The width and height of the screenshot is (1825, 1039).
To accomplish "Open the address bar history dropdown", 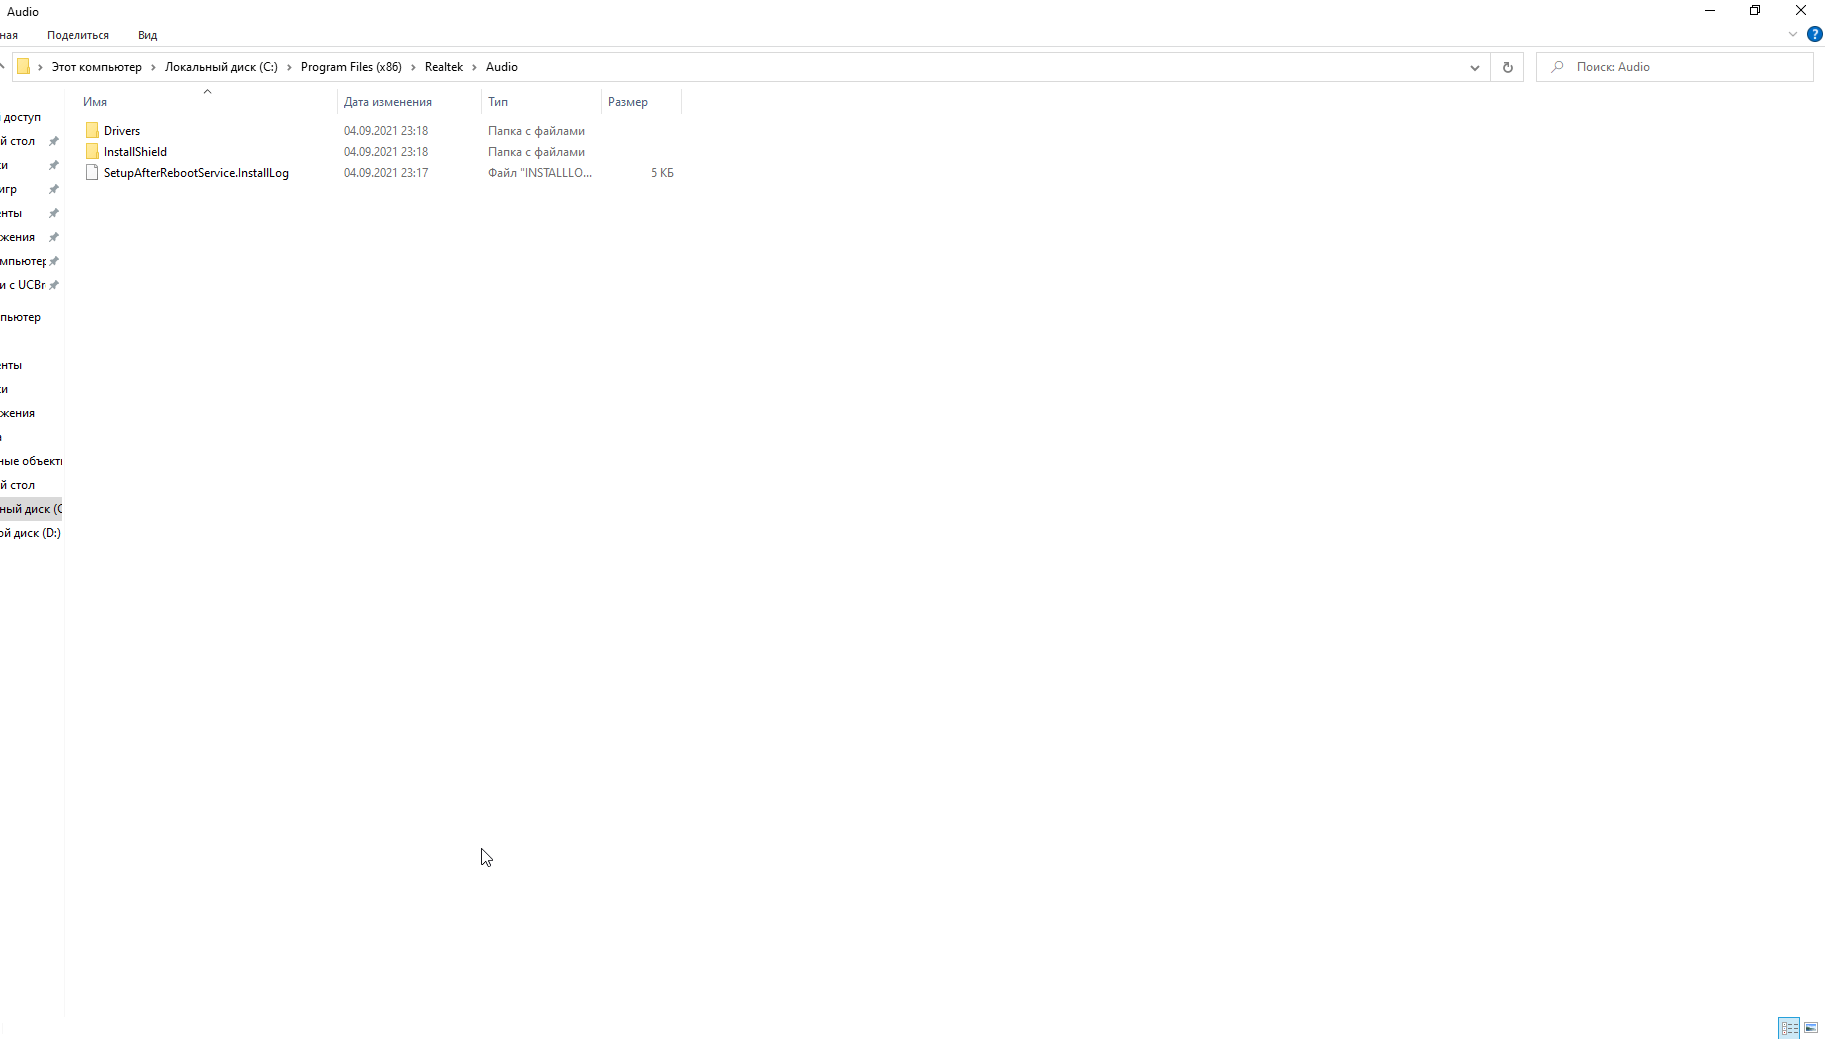I will [x=1474, y=67].
